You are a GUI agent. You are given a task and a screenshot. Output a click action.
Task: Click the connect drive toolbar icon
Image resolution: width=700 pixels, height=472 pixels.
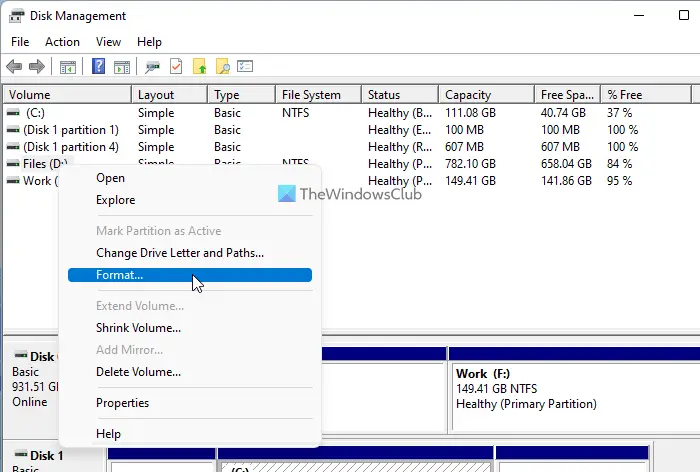coord(152,67)
